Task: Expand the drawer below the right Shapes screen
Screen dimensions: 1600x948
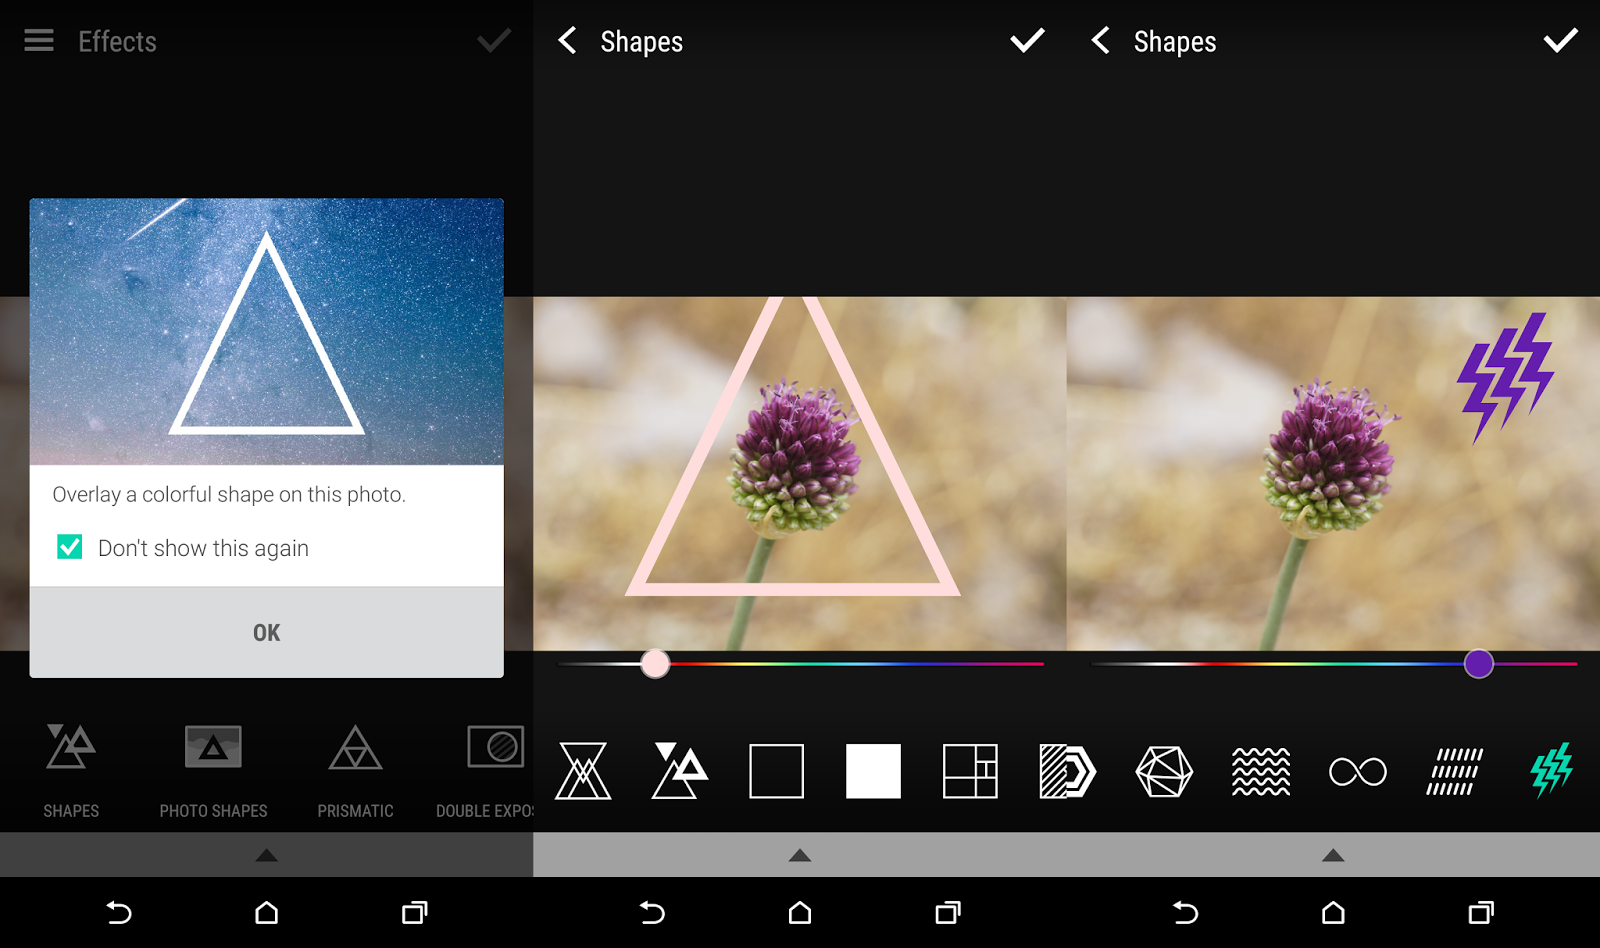Action: tap(1333, 855)
